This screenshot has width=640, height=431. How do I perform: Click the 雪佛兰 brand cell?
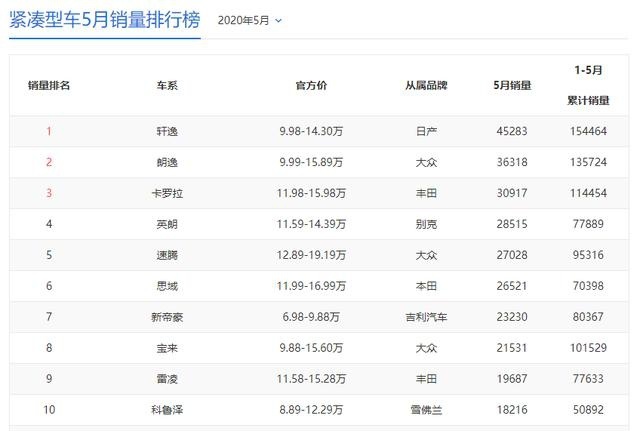click(426, 410)
